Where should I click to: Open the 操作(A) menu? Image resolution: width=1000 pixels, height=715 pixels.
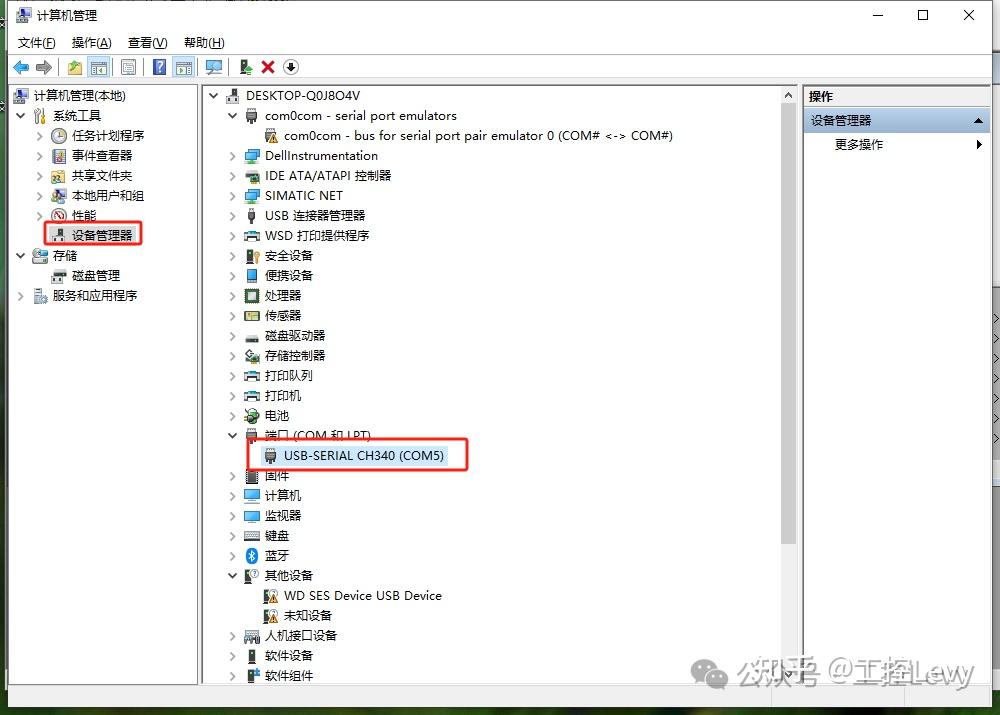[x=91, y=42]
